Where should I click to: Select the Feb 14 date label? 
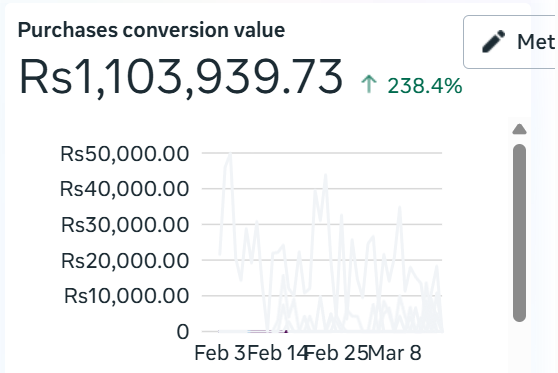(277, 353)
